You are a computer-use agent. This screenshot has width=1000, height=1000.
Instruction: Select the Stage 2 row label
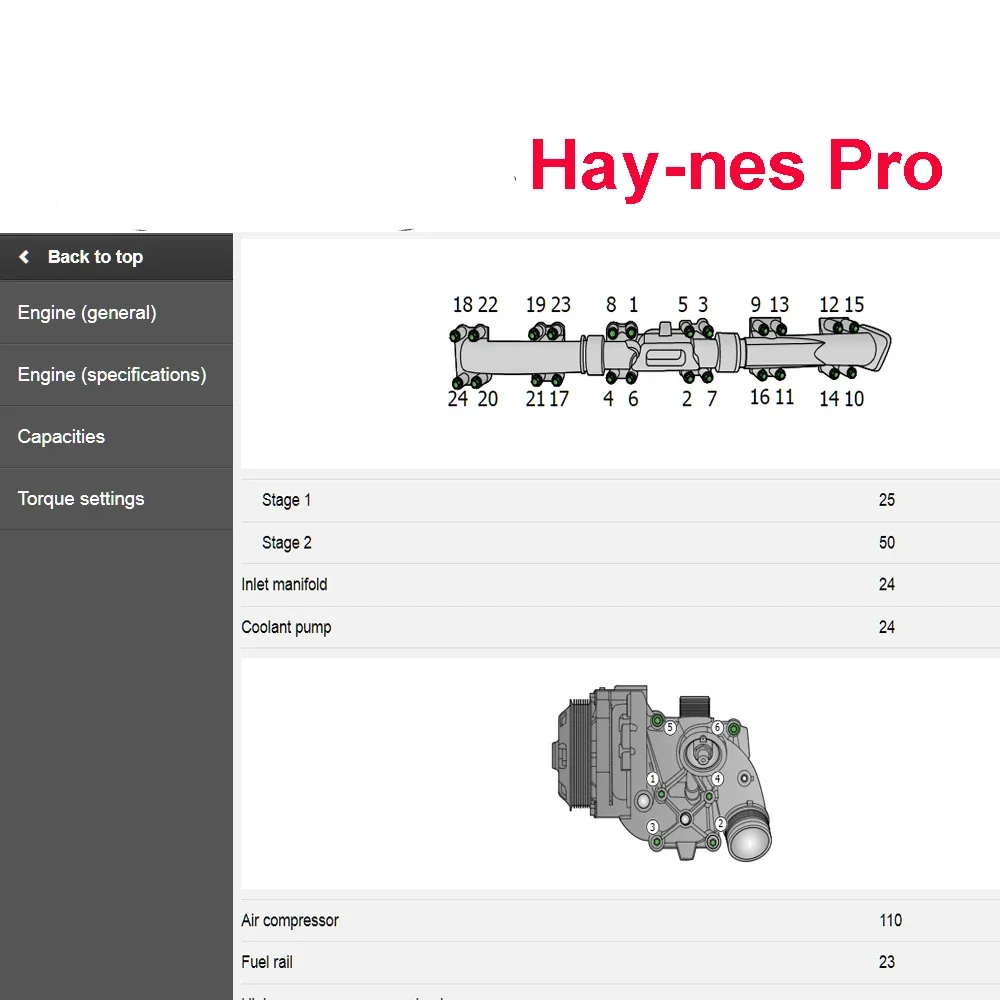click(x=286, y=543)
